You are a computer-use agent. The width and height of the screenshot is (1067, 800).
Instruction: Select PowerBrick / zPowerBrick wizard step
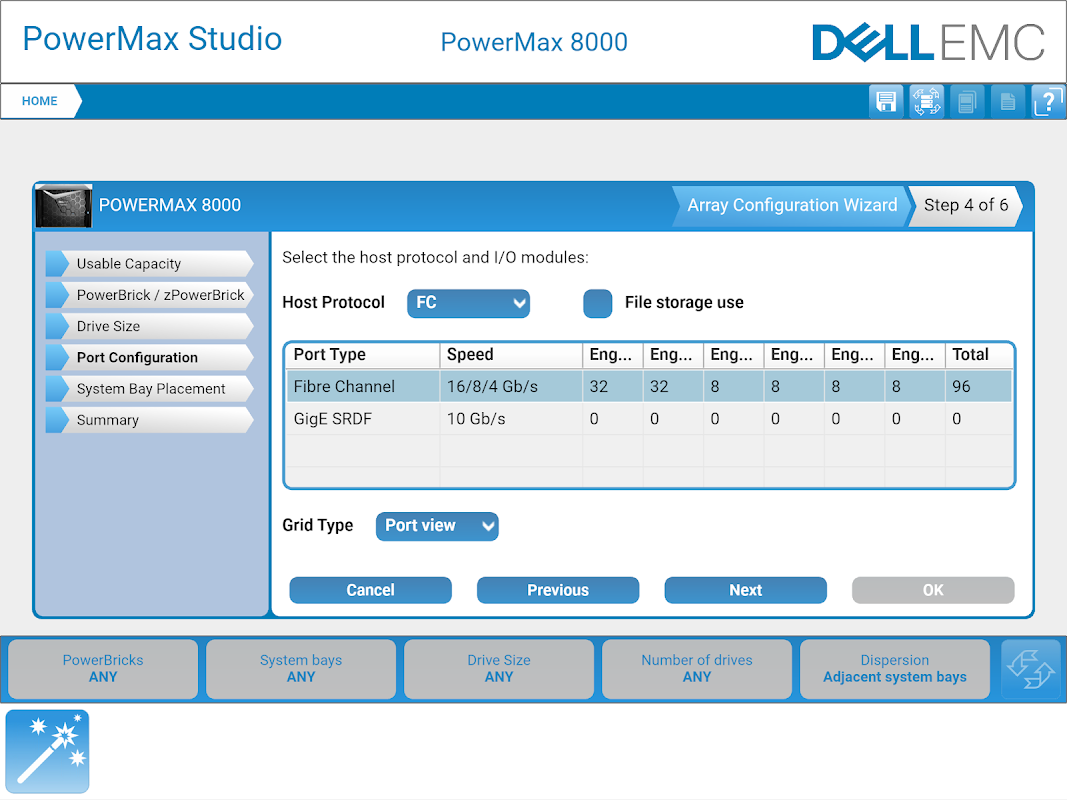click(150, 295)
